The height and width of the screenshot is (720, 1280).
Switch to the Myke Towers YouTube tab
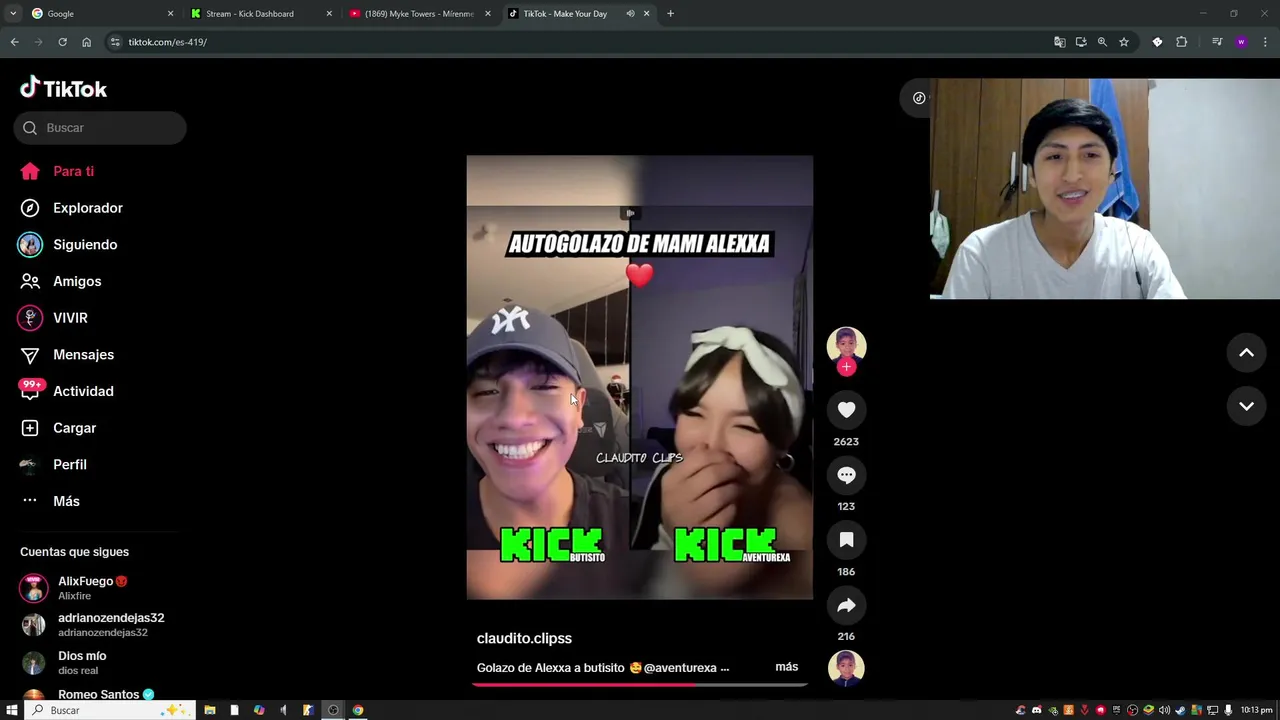point(420,14)
